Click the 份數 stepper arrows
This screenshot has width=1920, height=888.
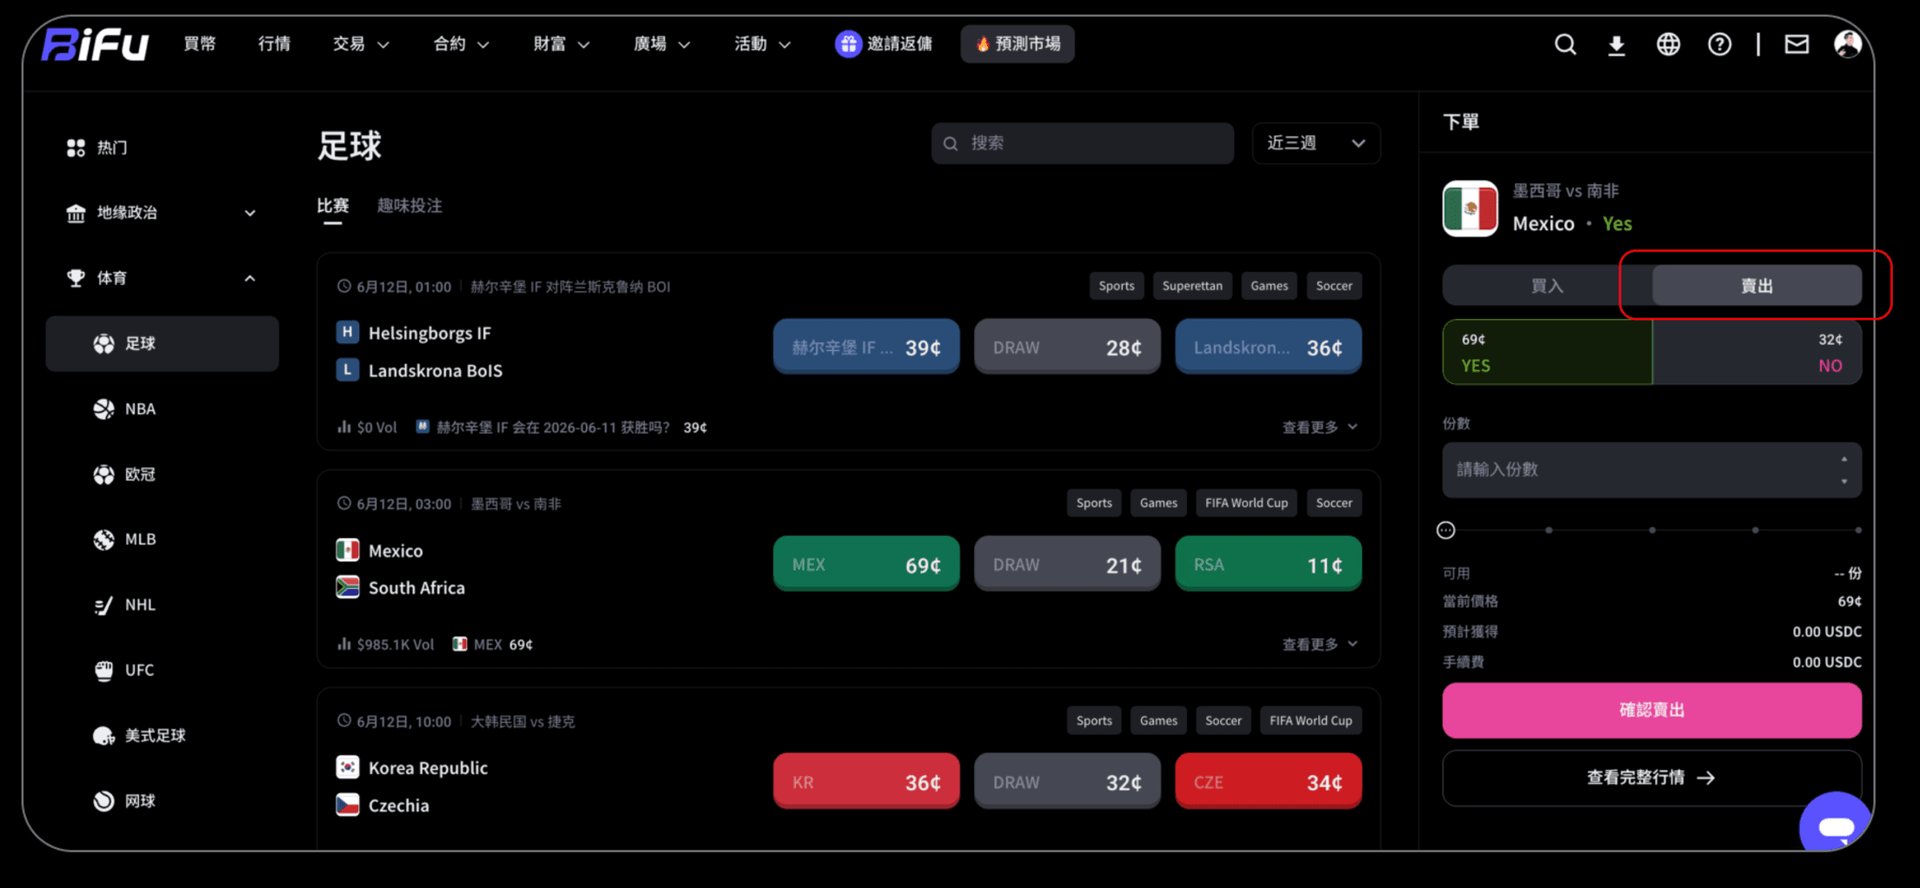point(1844,470)
